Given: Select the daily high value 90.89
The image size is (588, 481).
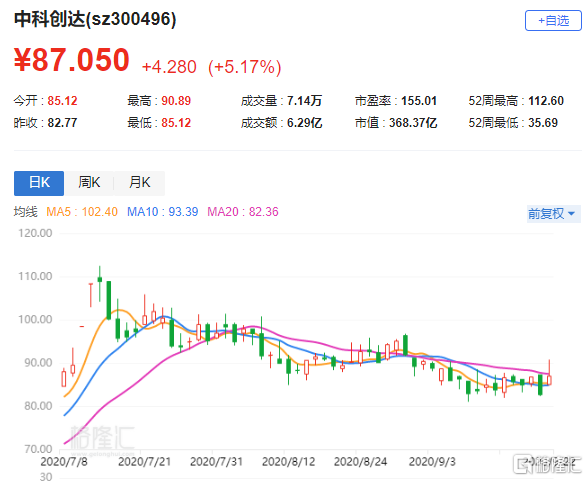Looking at the screenshot, I should (176, 101).
